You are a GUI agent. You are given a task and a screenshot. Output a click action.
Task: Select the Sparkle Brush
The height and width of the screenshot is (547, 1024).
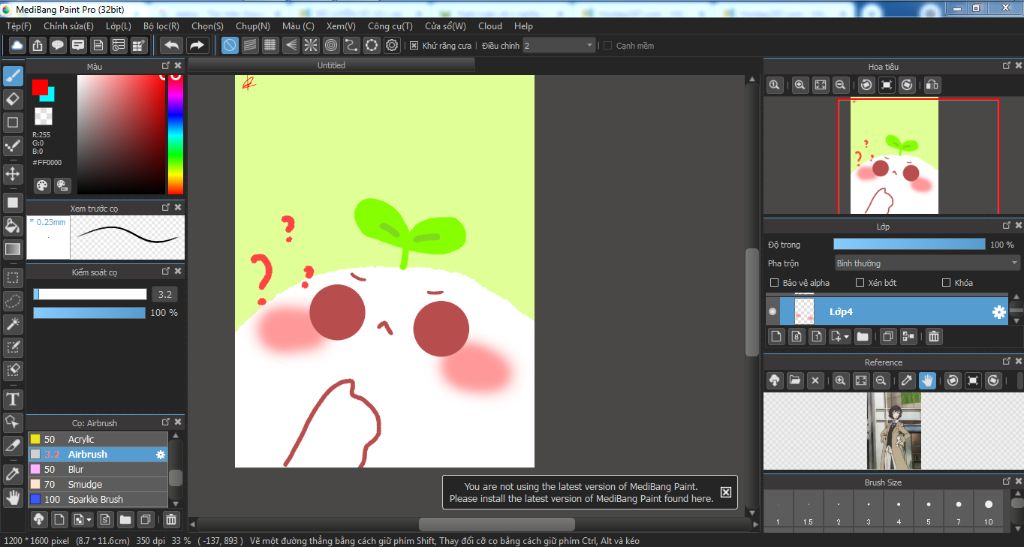coord(98,499)
